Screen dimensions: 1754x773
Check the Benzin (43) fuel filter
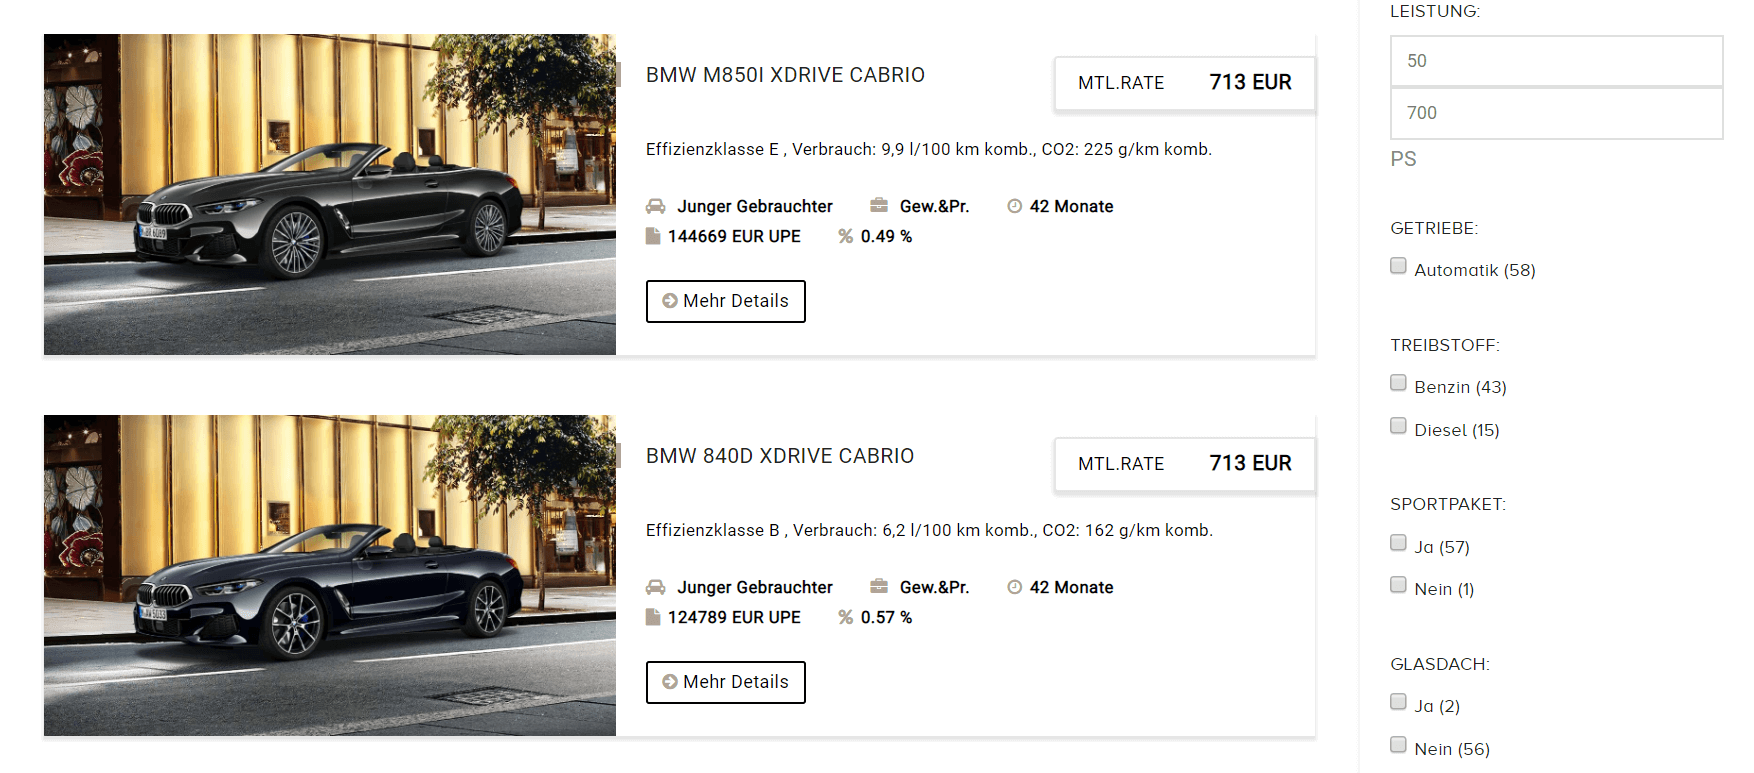pyautogui.click(x=1398, y=383)
